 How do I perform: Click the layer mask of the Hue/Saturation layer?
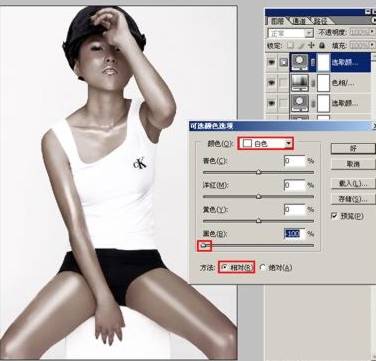pos(323,83)
